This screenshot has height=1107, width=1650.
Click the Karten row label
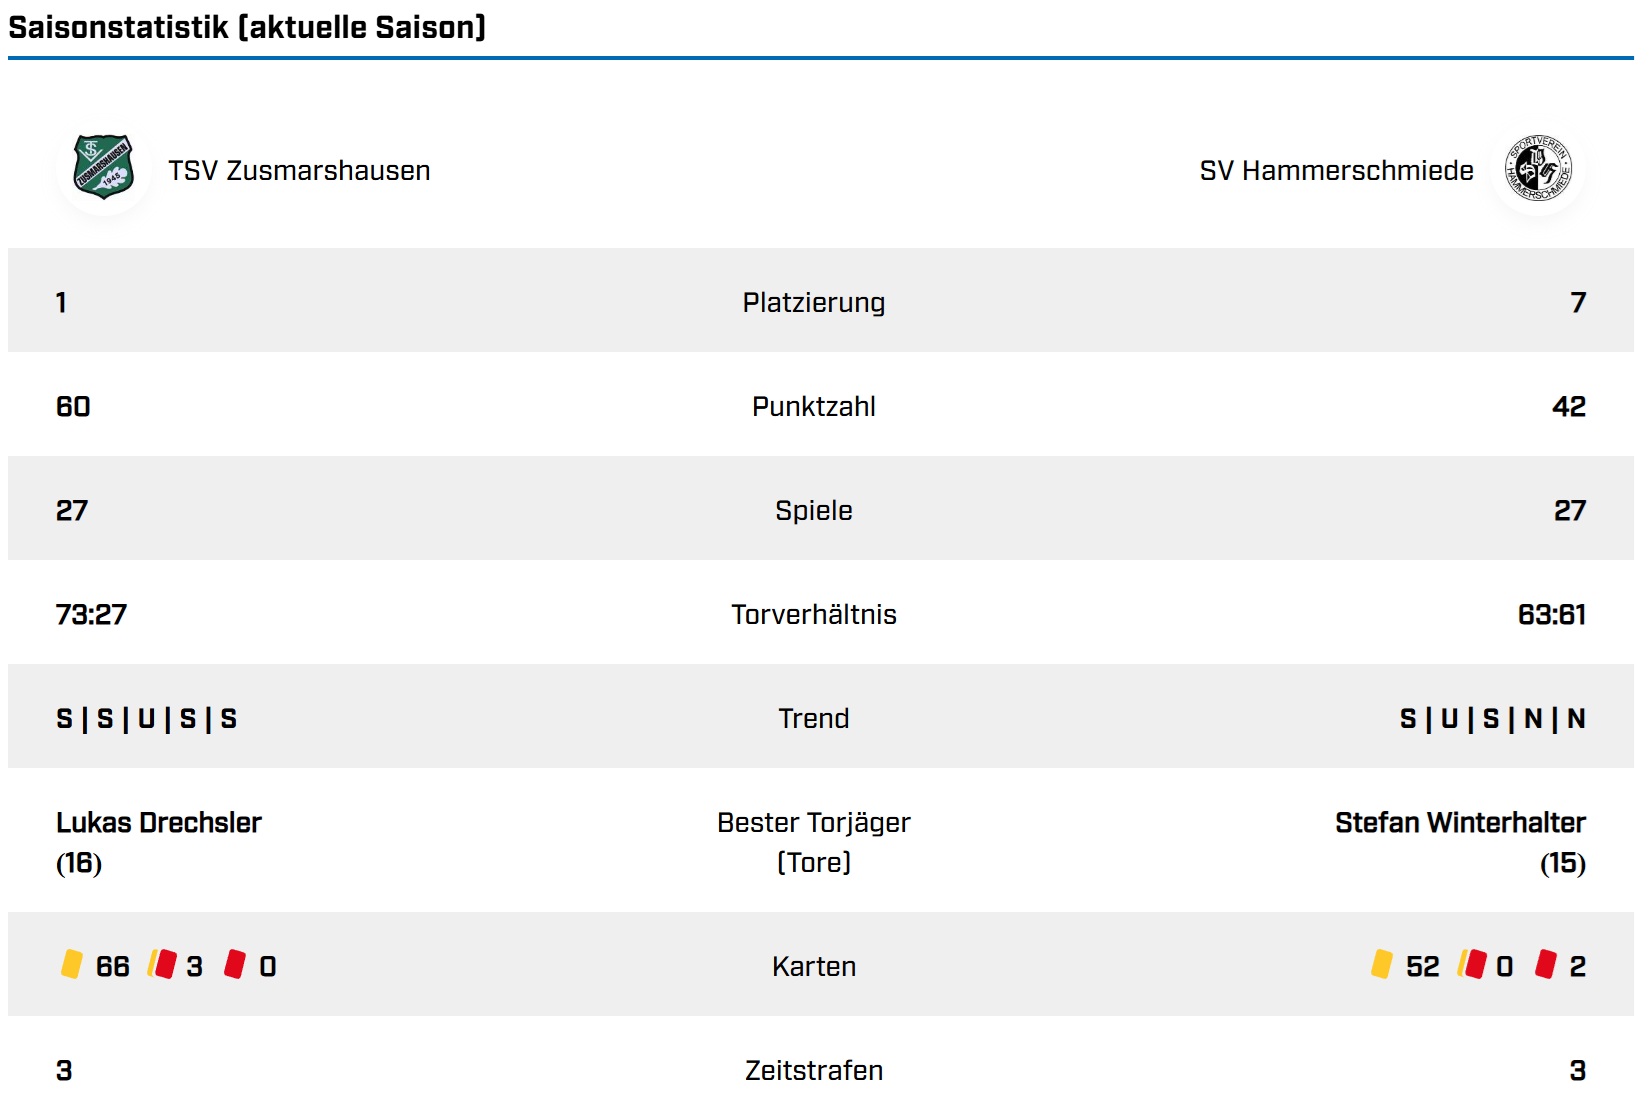click(x=813, y=967)
